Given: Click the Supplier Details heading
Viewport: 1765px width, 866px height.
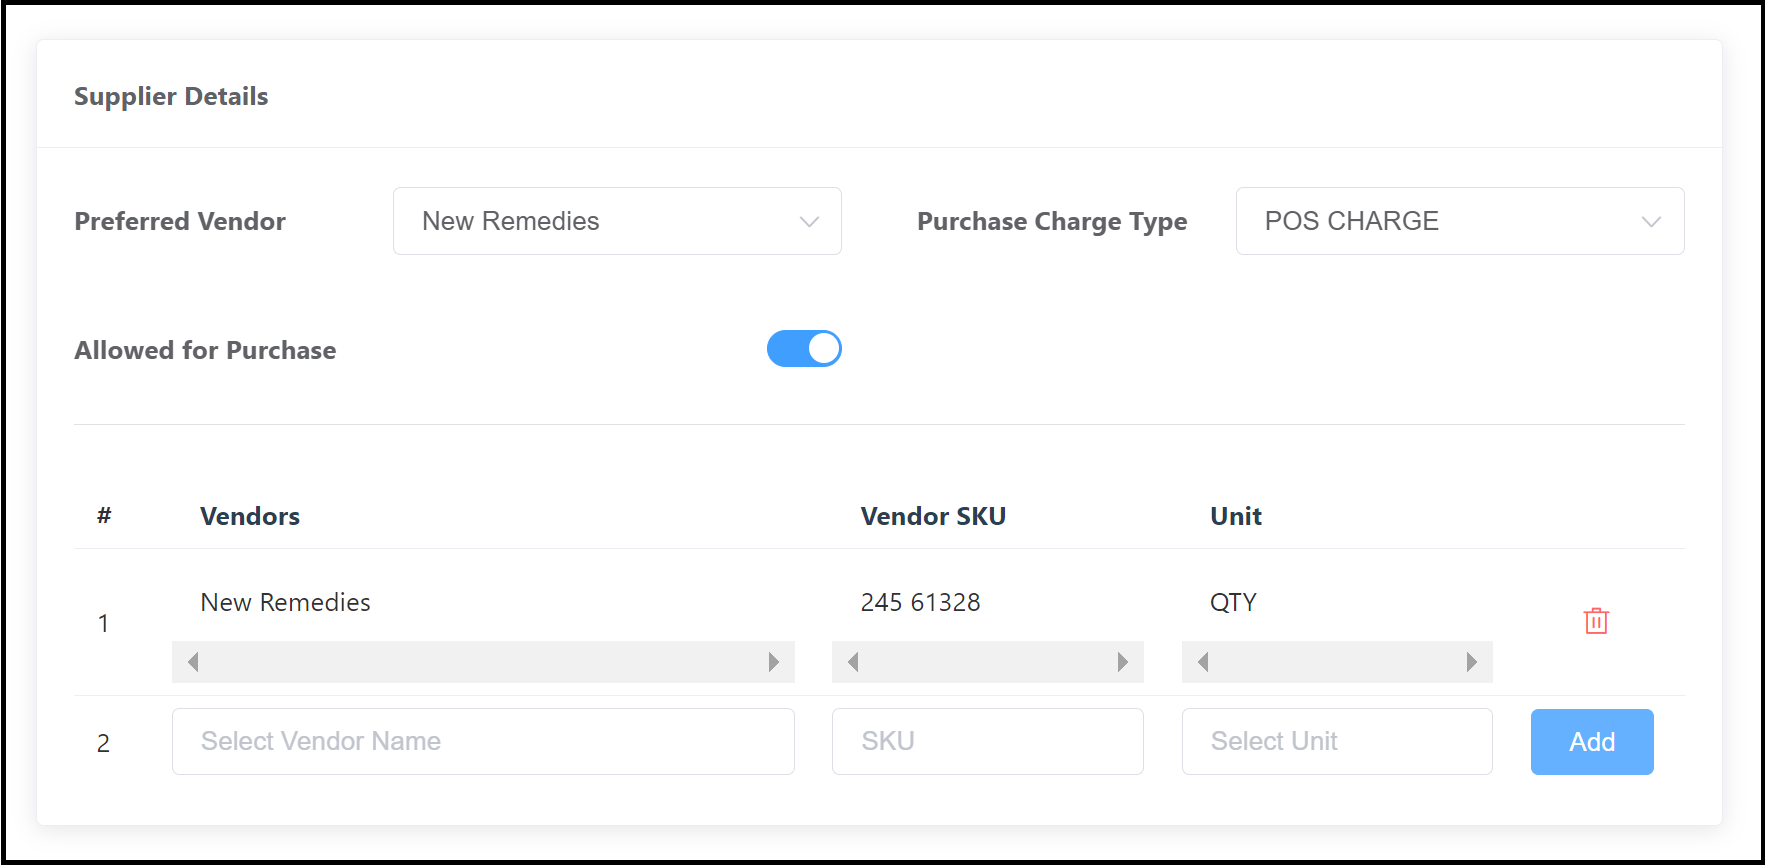Looking at the screenshot, I should point(171,96).
